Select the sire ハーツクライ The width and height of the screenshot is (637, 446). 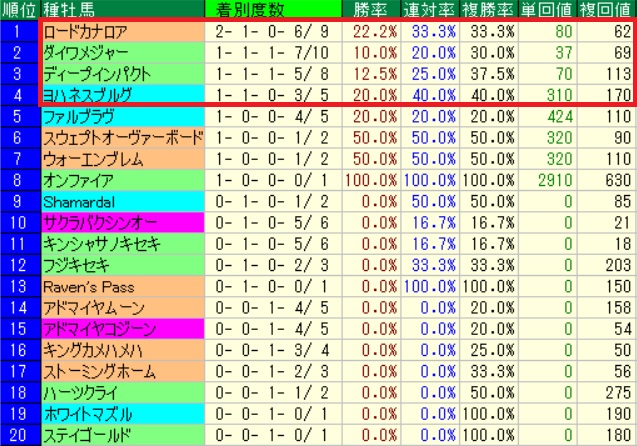123,392
